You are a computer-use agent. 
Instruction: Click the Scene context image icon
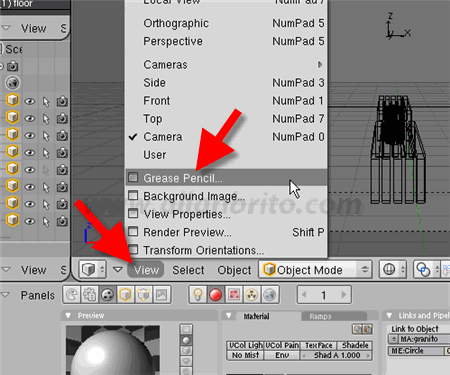click(162, 295)
